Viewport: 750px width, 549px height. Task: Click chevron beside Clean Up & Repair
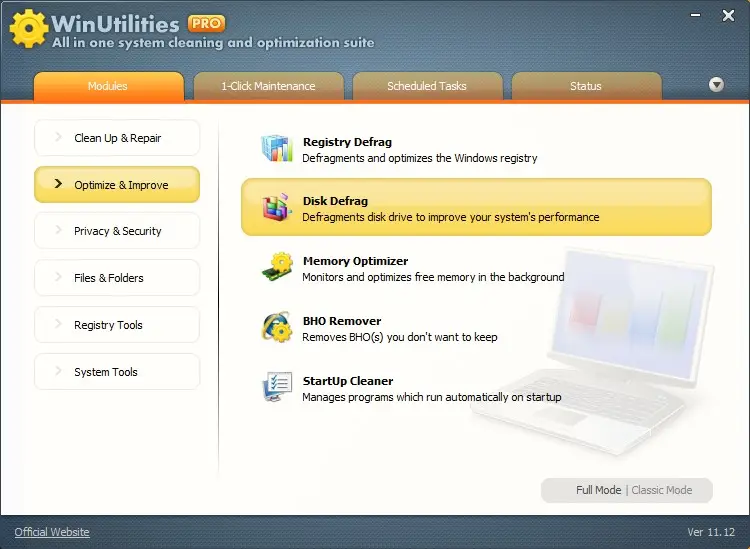[x=58, y=137]
